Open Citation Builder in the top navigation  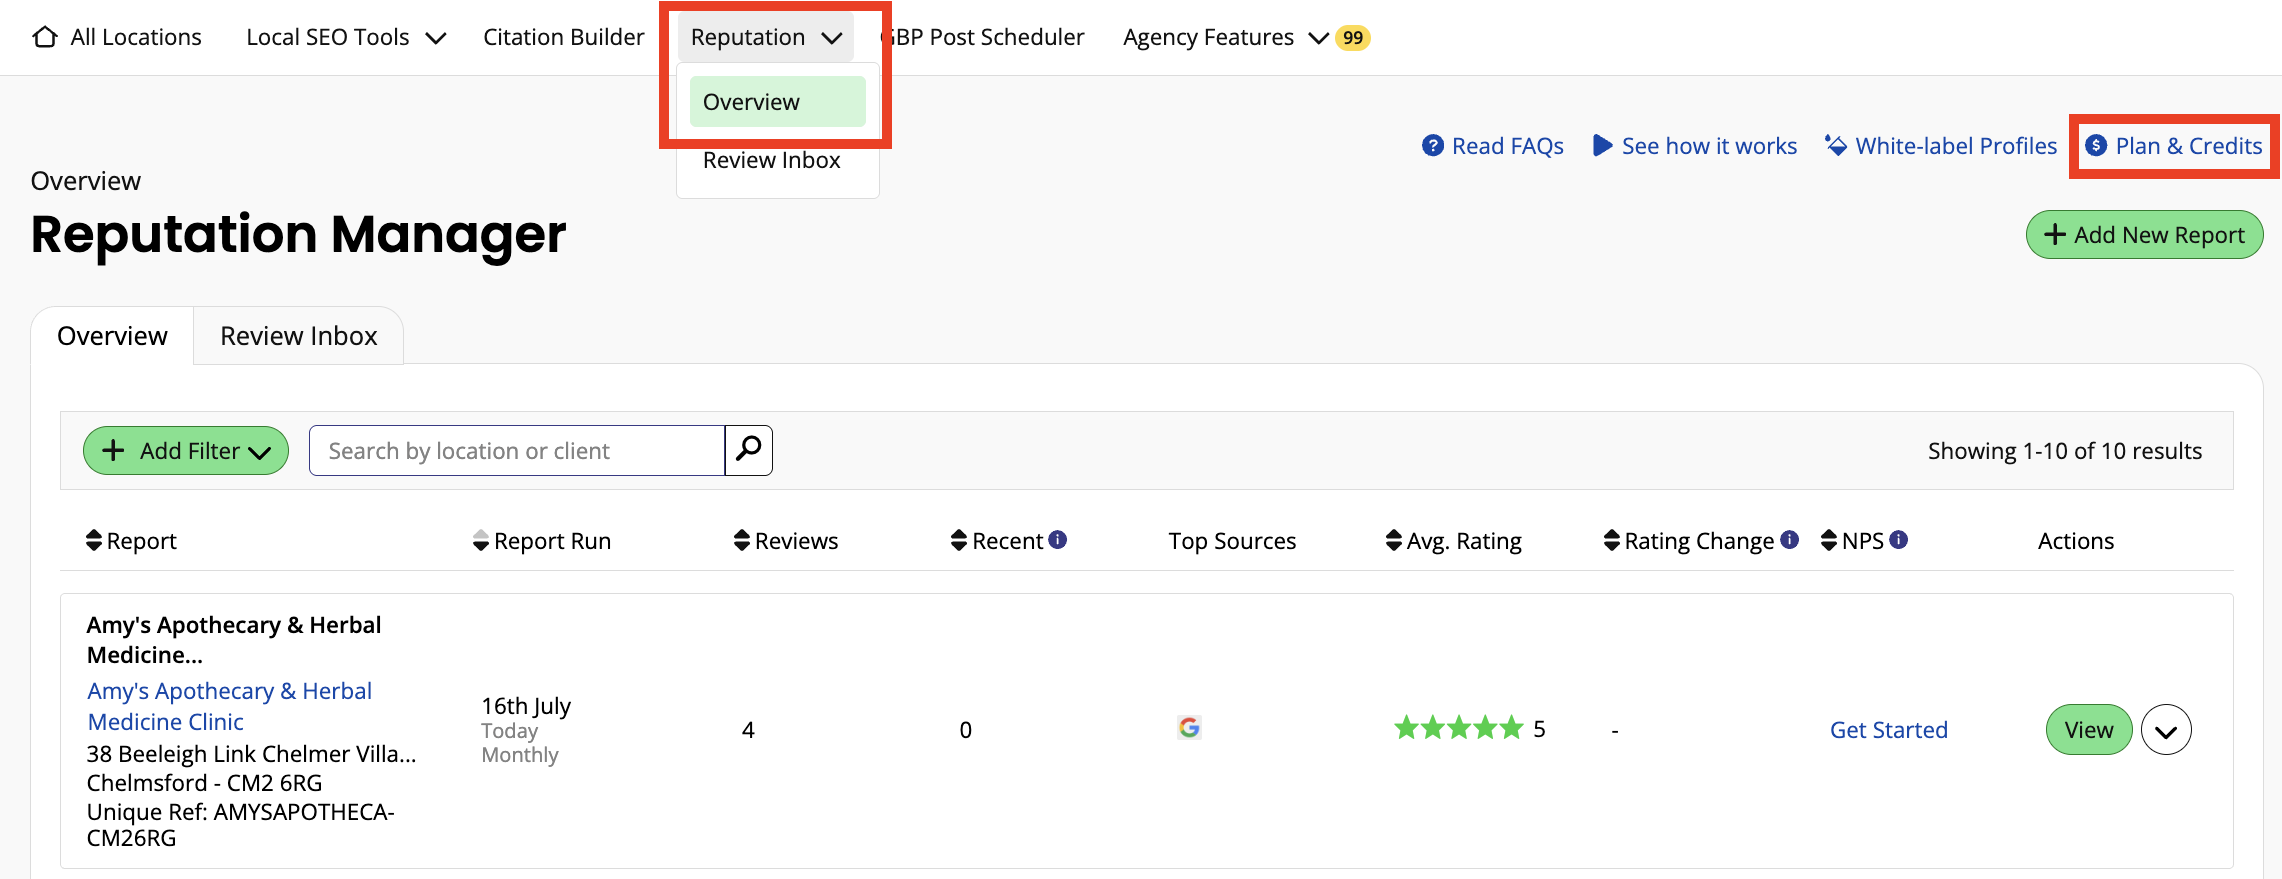click(563, 38)
